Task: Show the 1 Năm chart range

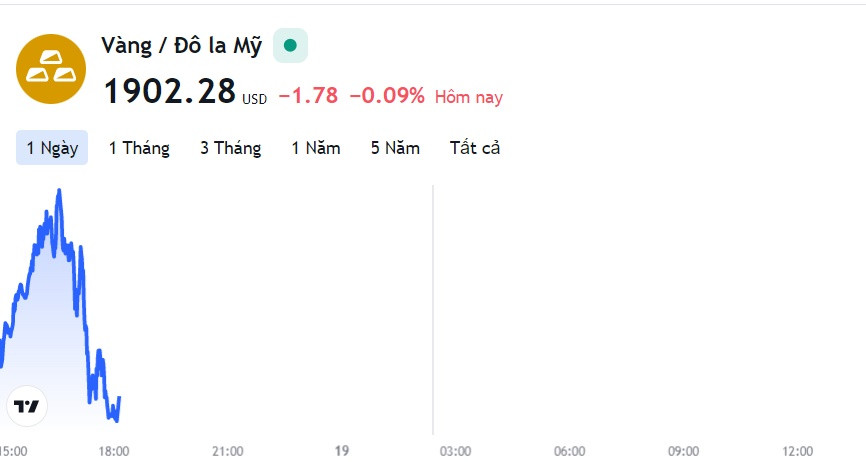Action: 316,147
